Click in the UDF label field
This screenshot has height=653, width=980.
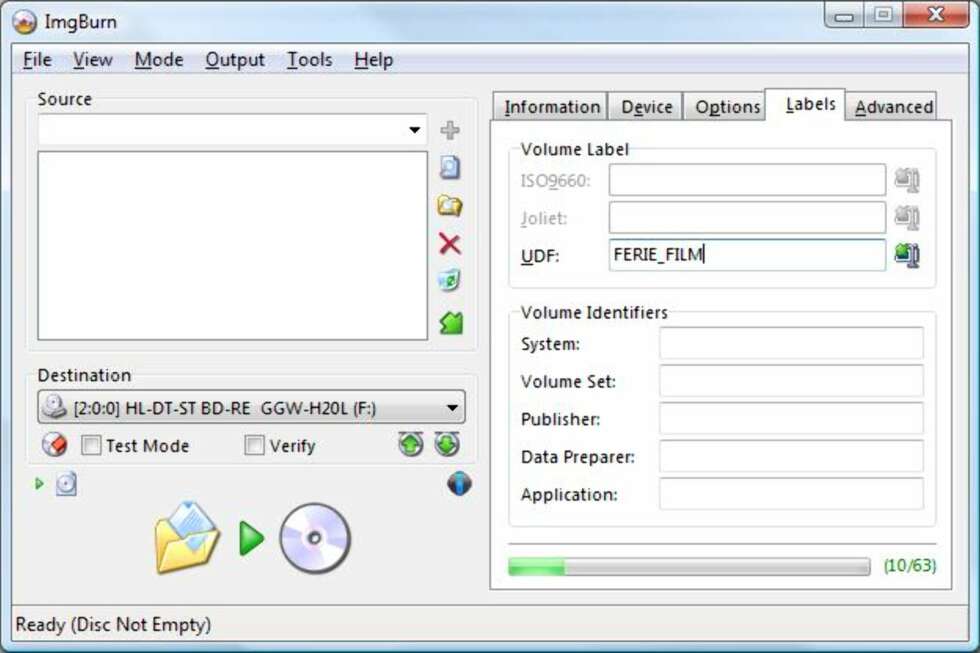coord(747,255)
